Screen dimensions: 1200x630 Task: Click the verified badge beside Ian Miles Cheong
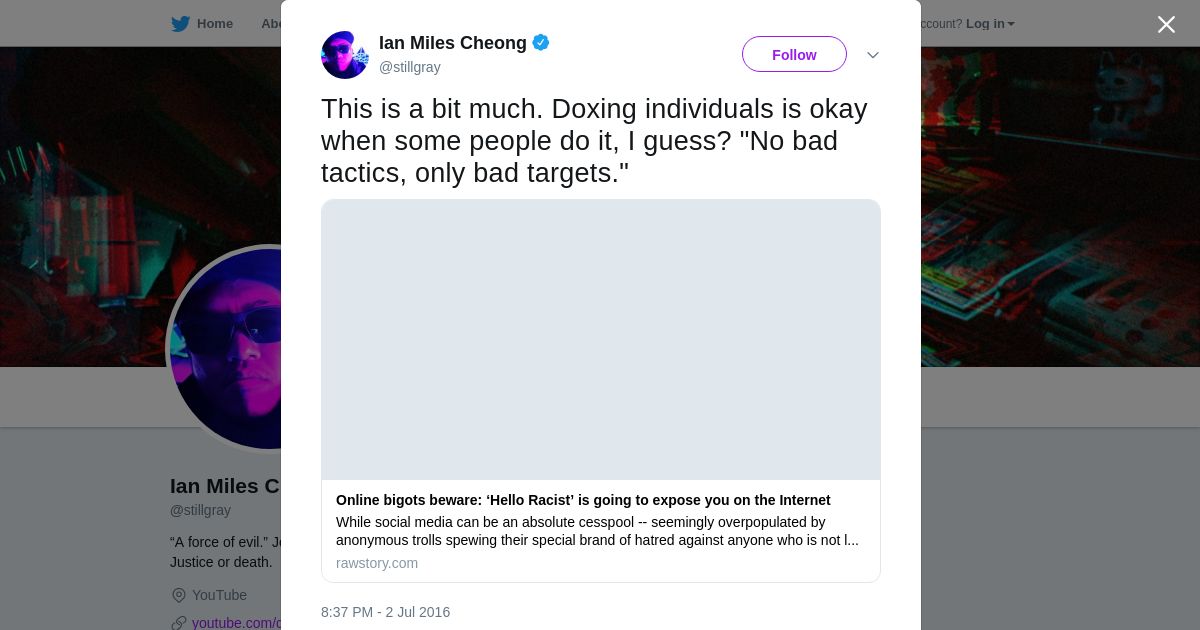[541, 43]
